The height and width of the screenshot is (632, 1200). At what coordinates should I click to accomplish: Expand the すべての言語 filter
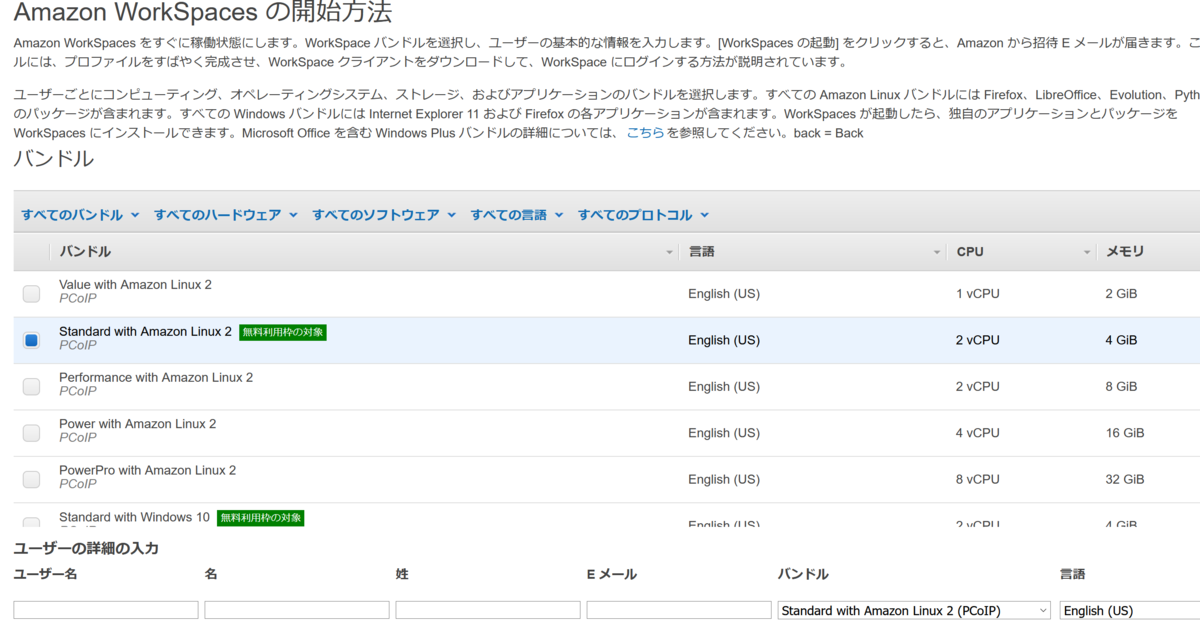[511, 214]
